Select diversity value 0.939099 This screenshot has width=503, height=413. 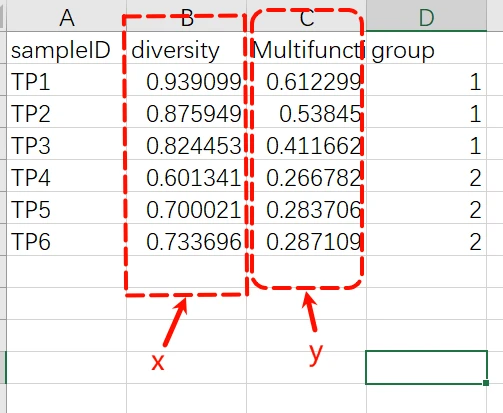pos(186,80)
